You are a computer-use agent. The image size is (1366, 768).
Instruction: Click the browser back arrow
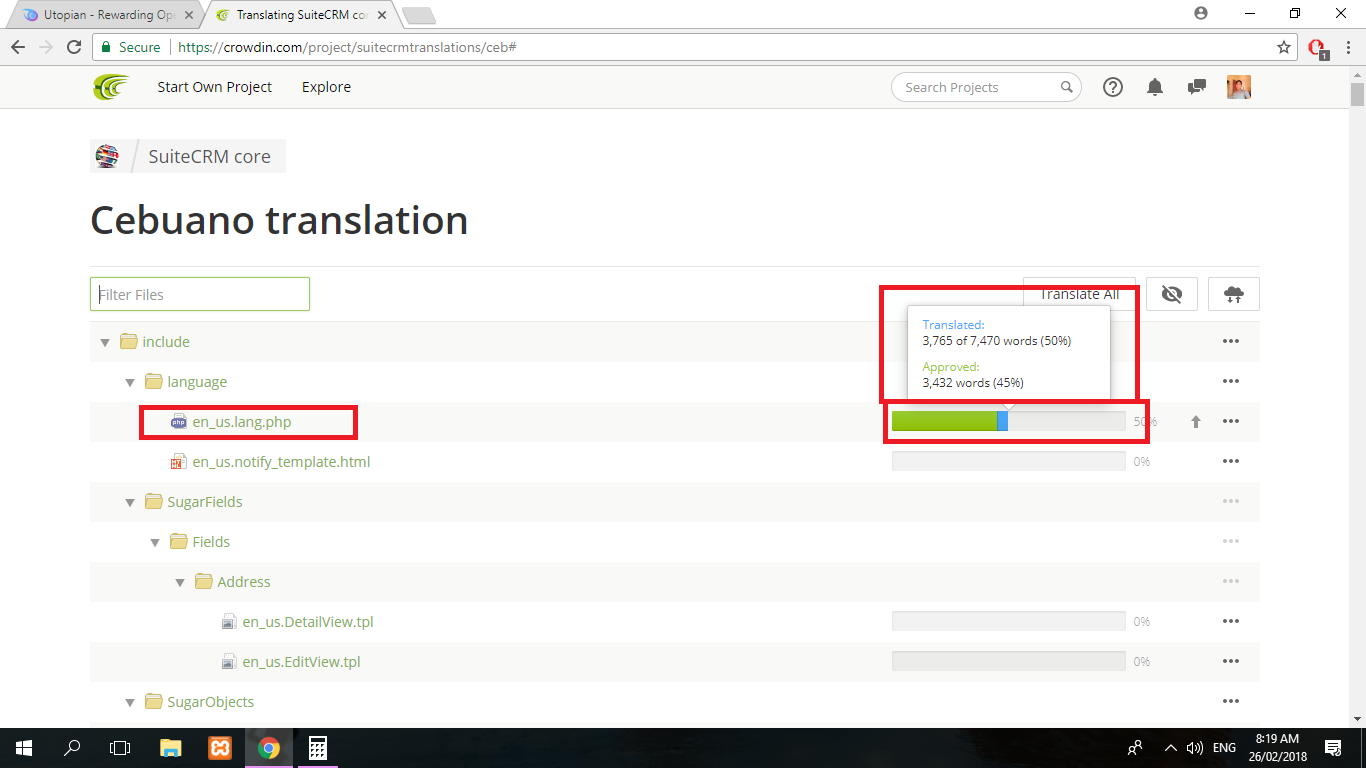coord(18,47)
